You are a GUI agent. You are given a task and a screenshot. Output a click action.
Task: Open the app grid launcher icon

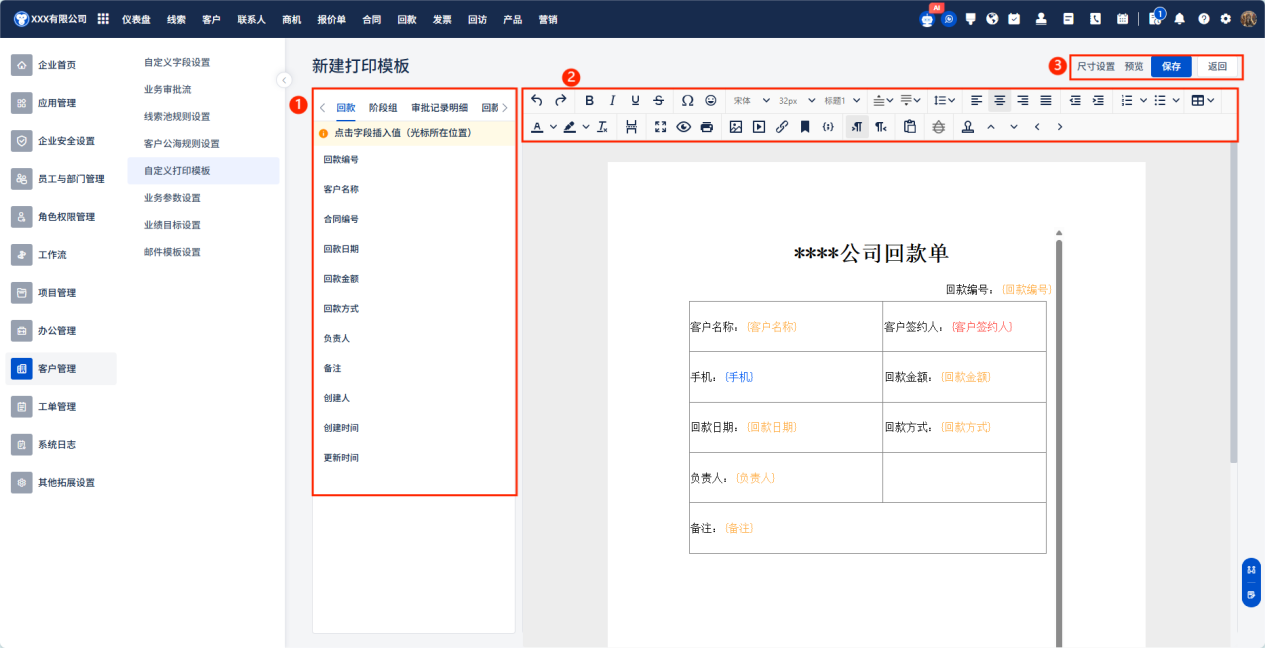click(103, 19)
